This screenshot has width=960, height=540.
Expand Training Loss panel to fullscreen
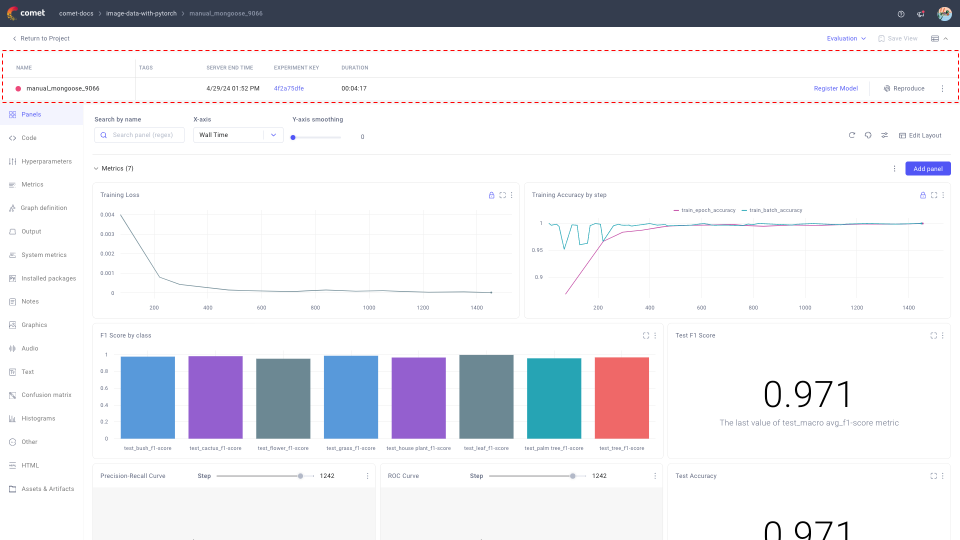[502, 195]
